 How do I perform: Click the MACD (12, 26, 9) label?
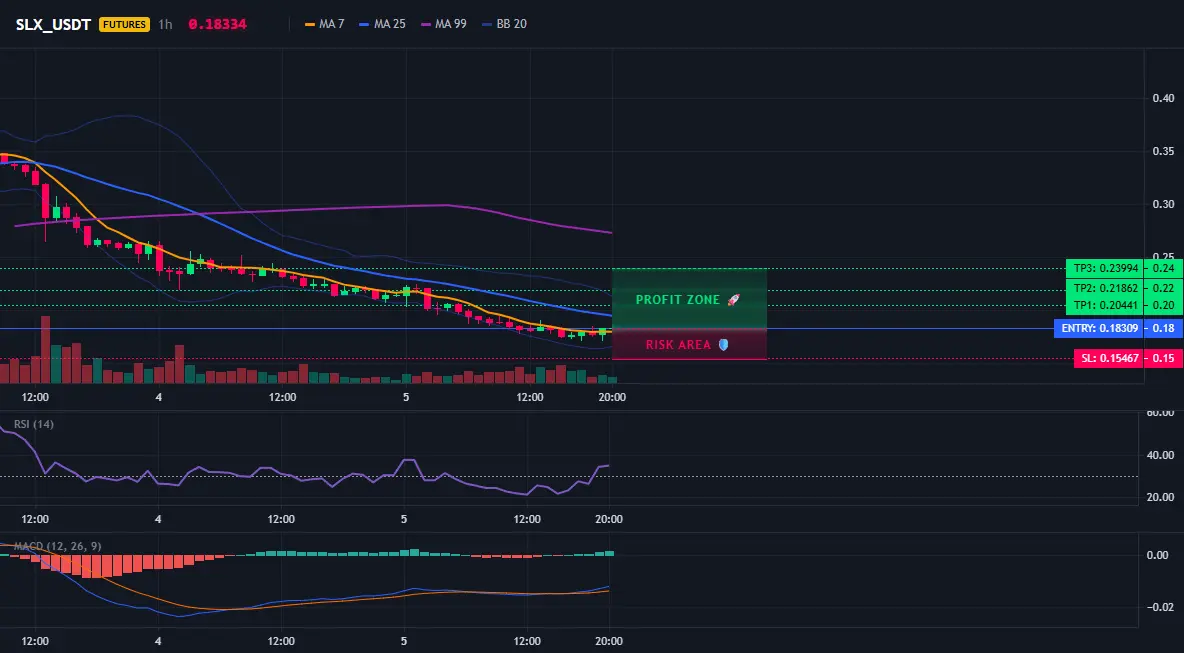(x=57, y=546)
